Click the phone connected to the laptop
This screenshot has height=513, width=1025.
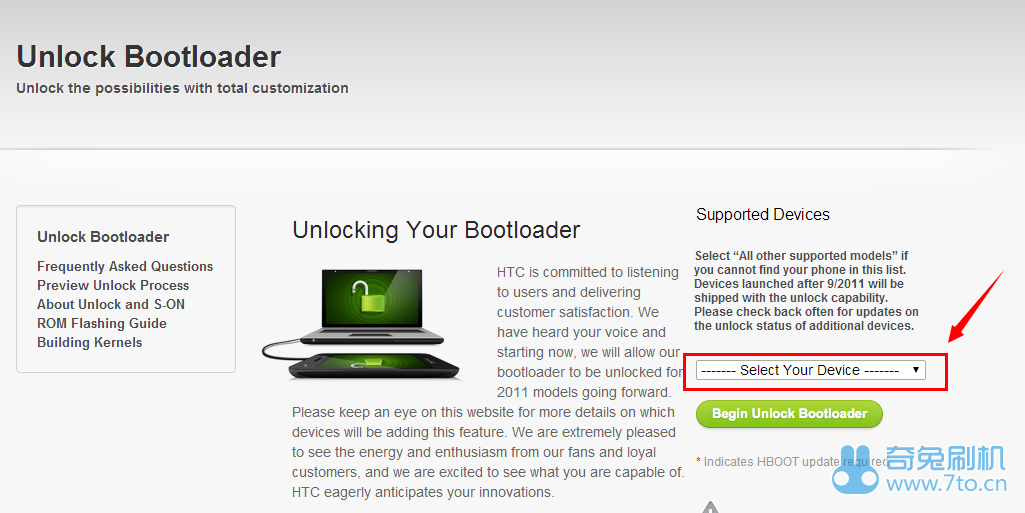[x=374, y=366]
